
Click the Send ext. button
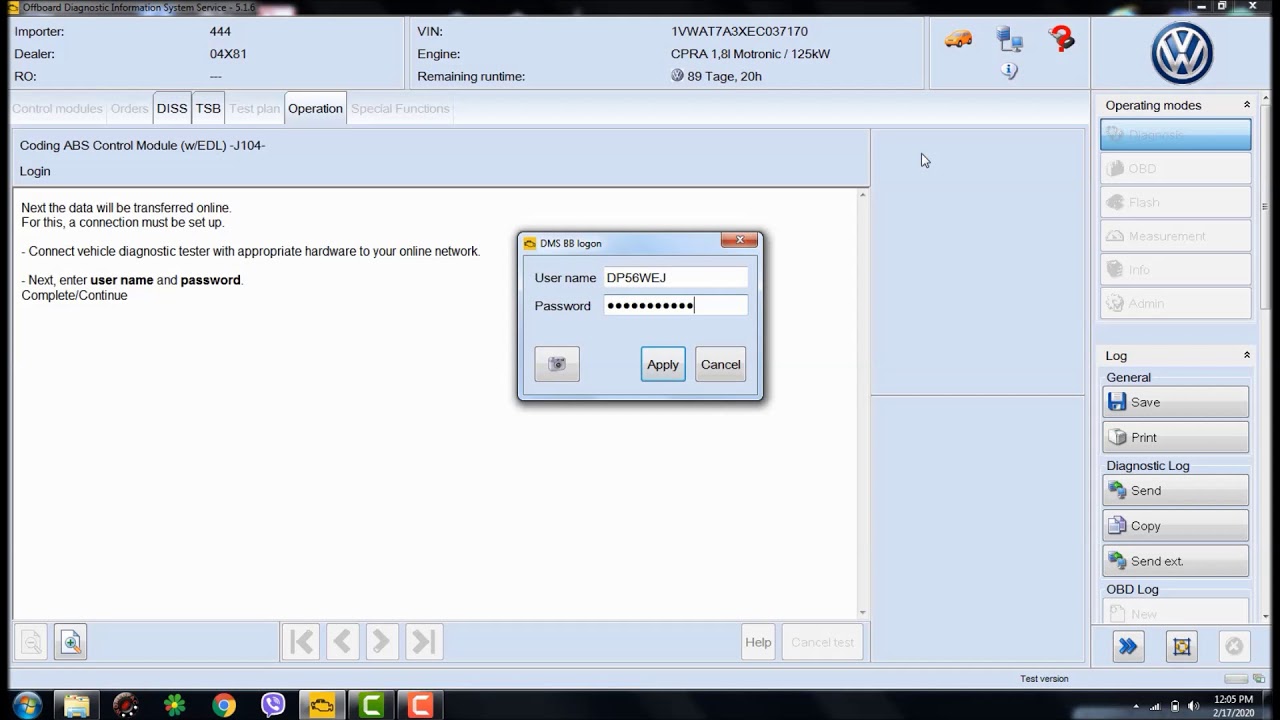1176,561
